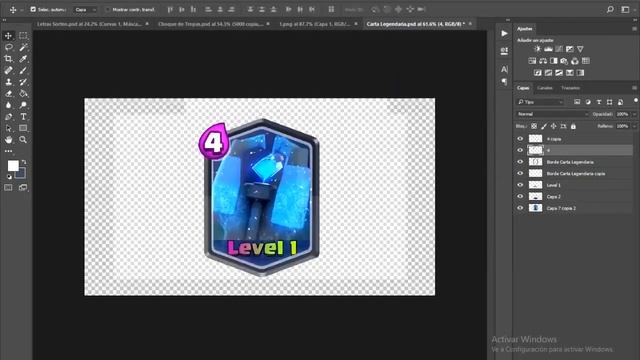Hide the 'Capa 2' layer

[520, 196]
